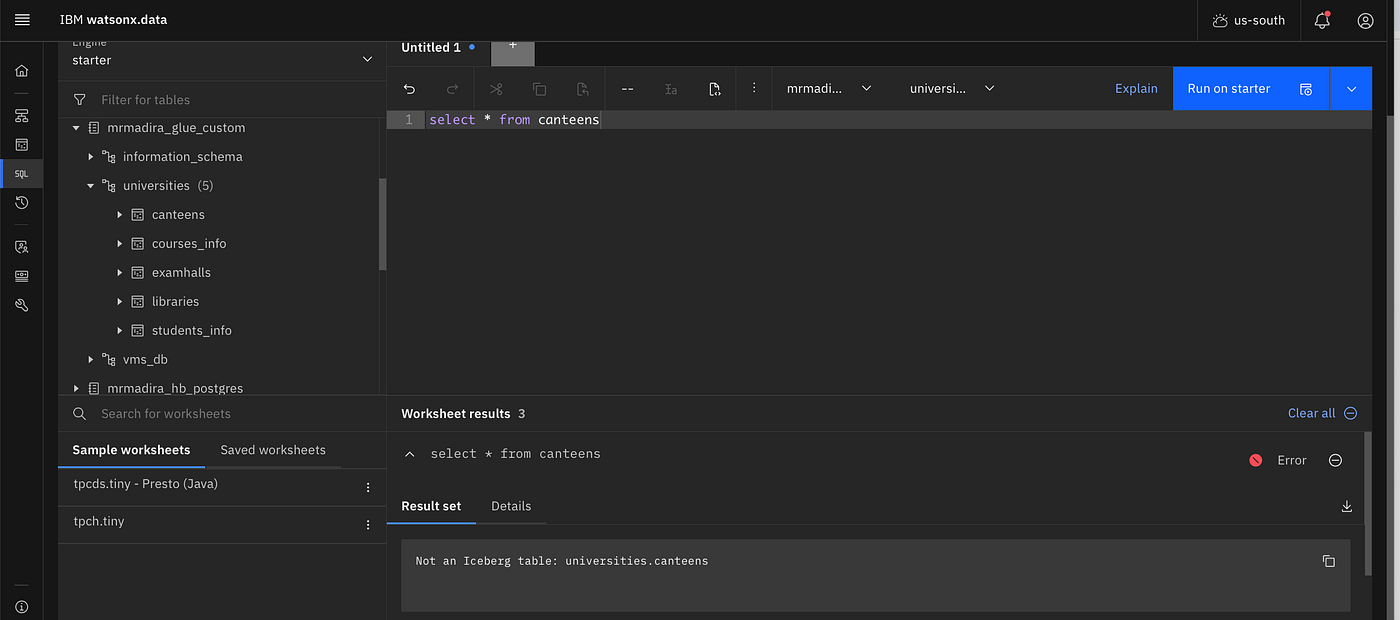Open the mrmadi... catalog dropdown
Viewport: 1400px width, 620px height.
829,89
